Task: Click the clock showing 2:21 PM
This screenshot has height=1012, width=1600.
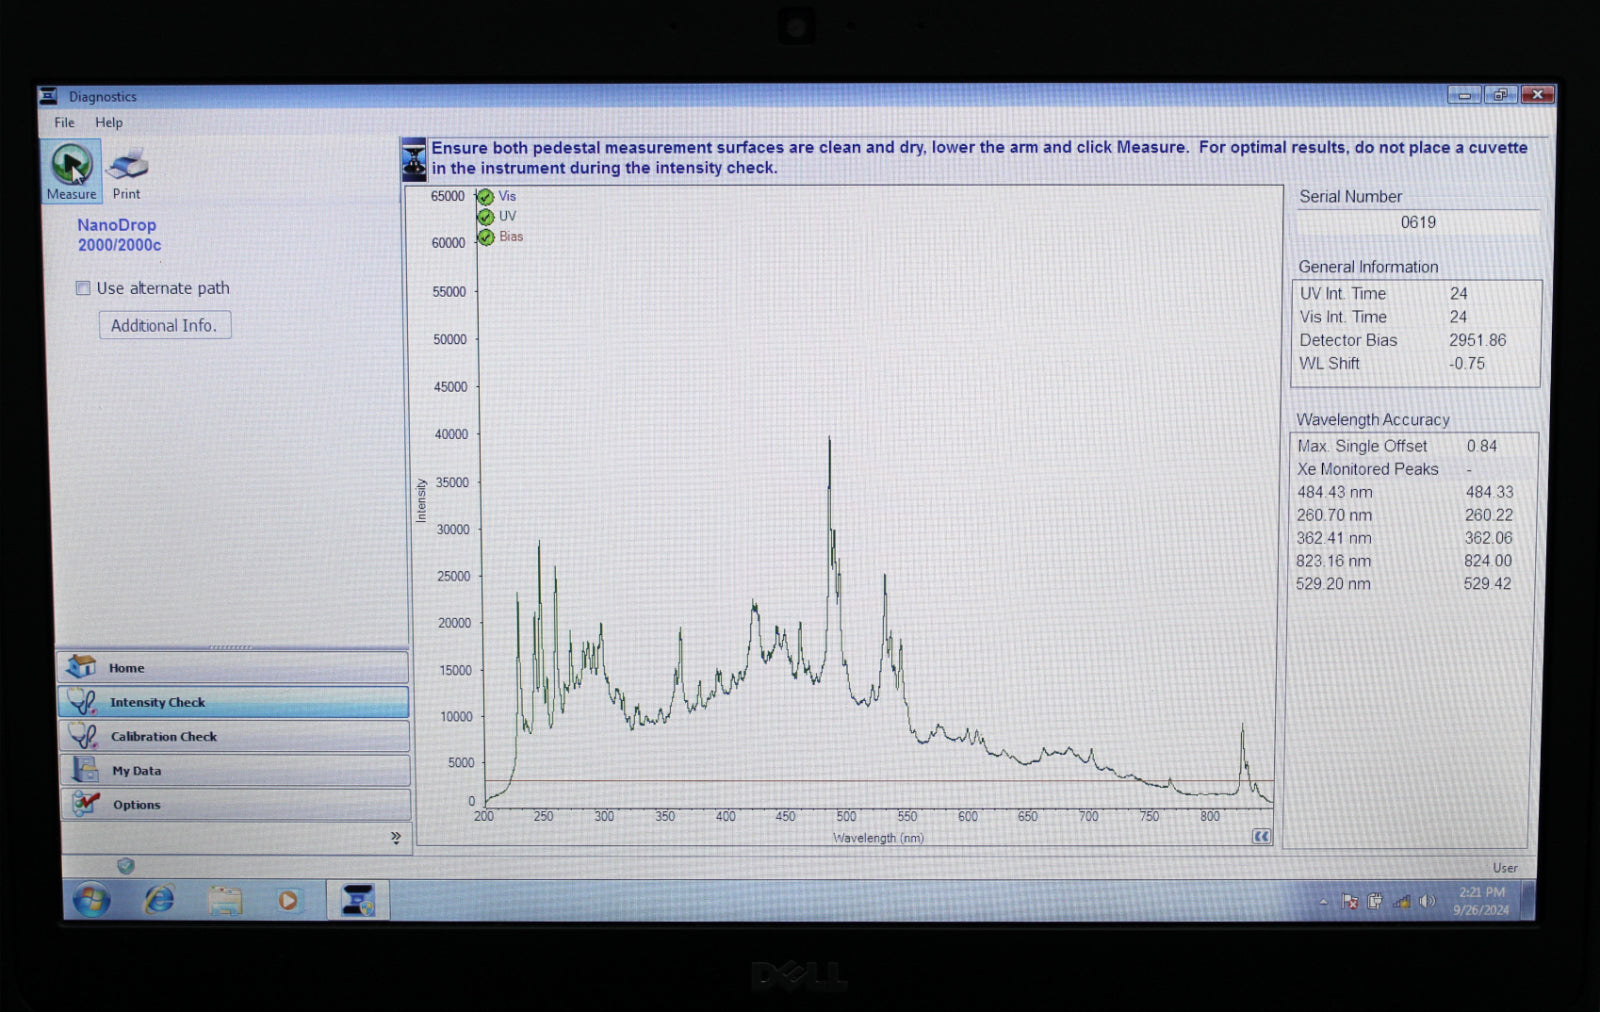Action: click(1481, 892)
